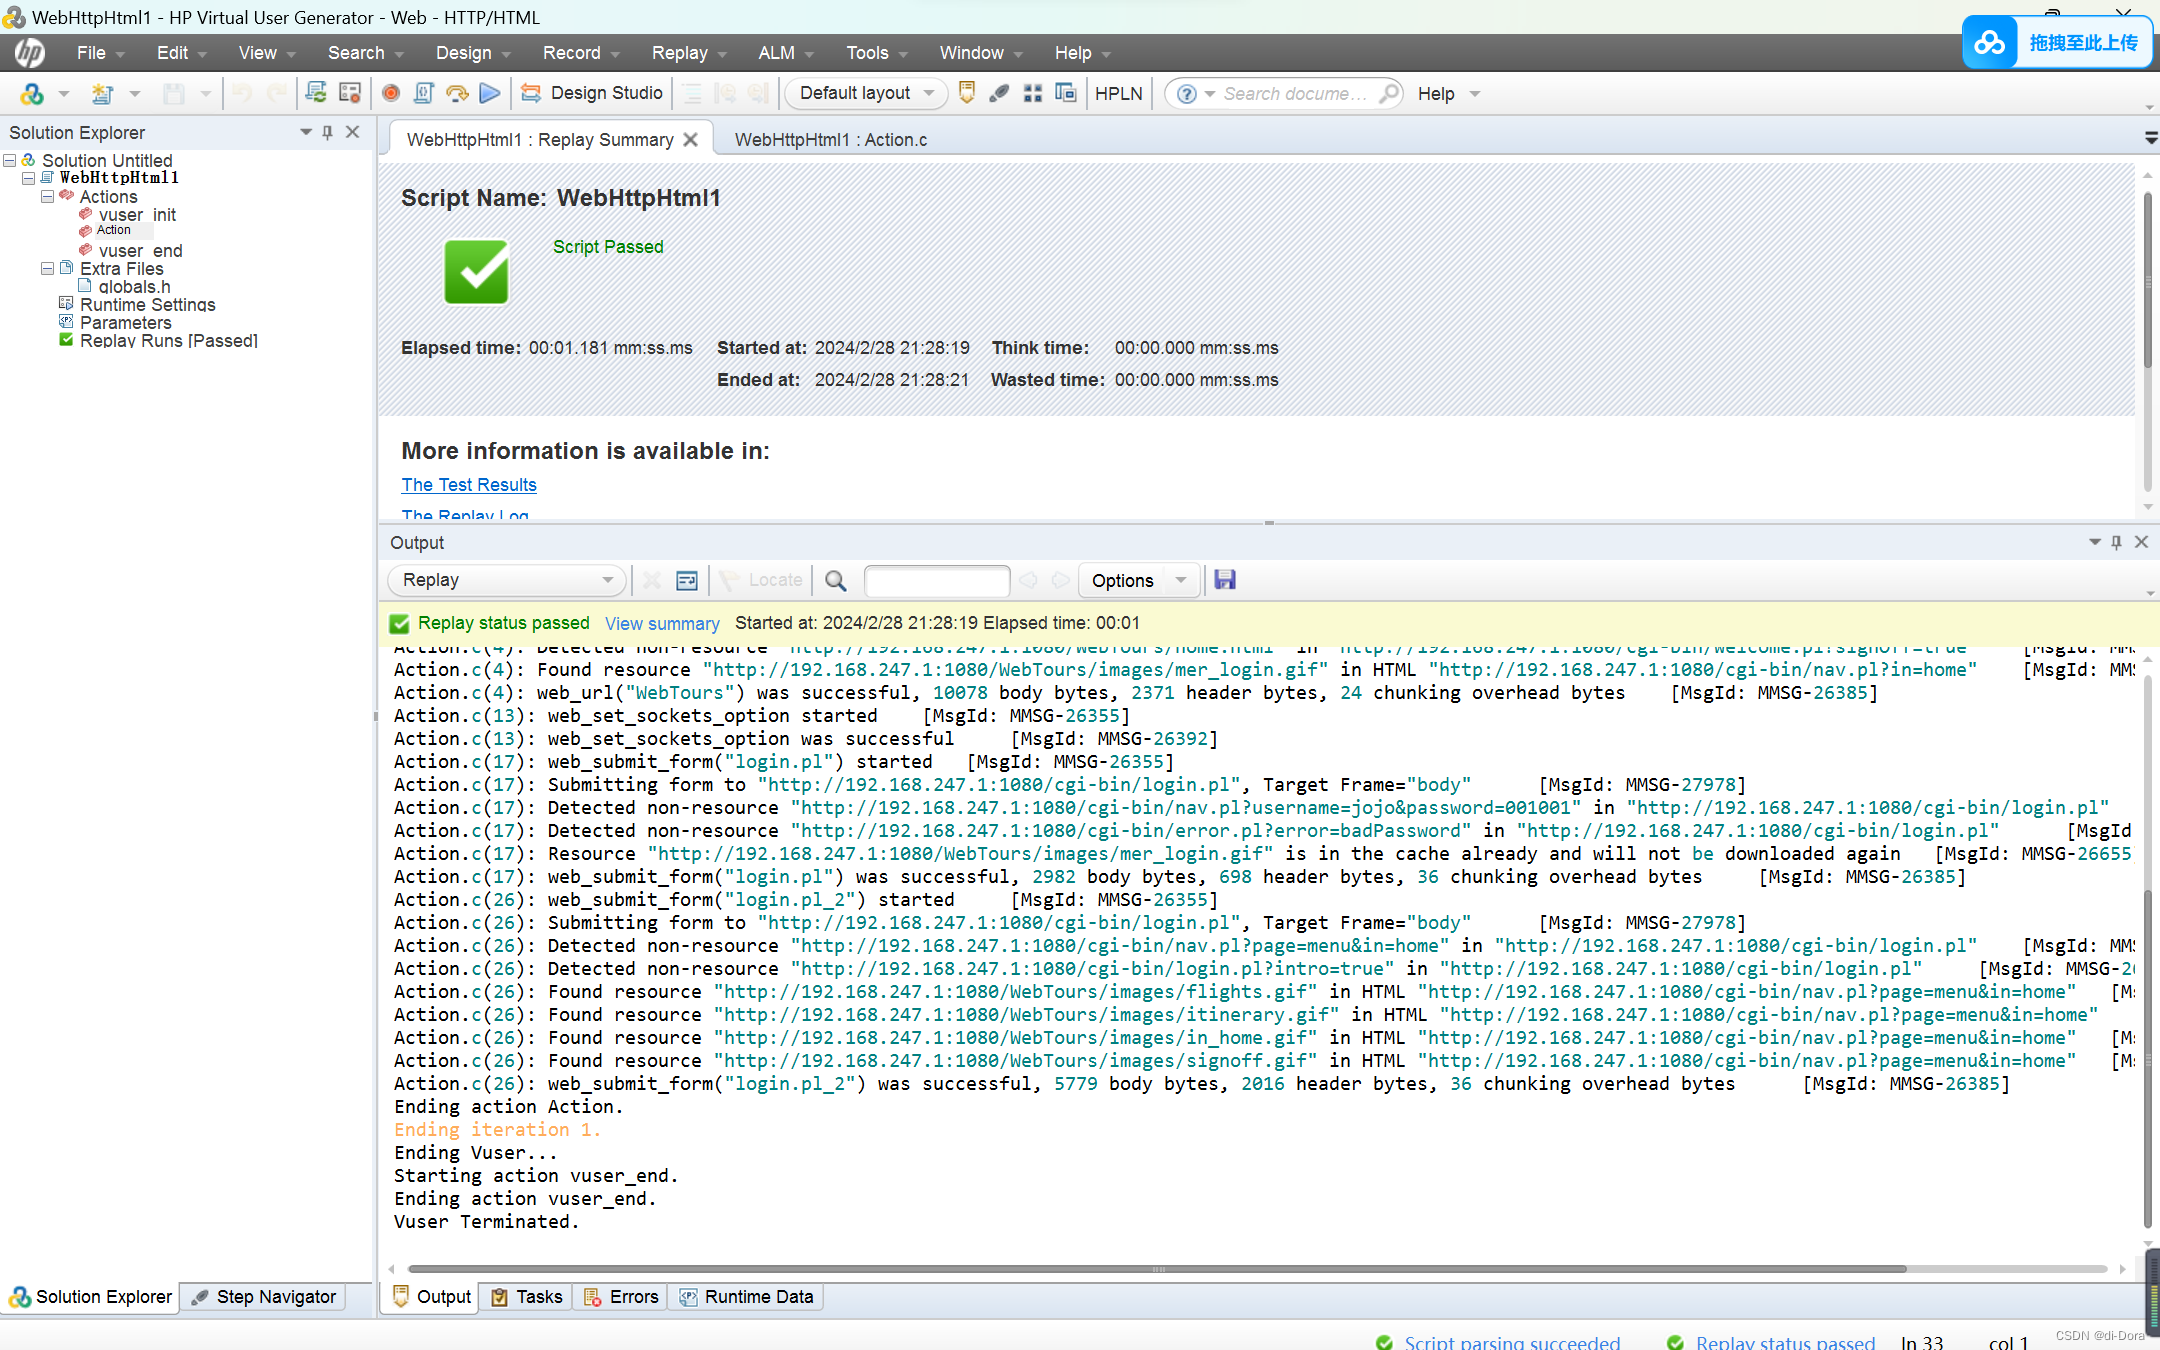Collapse the Actions tree node
The image size is (2160, 1350).
pyautogui.click(x=47, y=197)
